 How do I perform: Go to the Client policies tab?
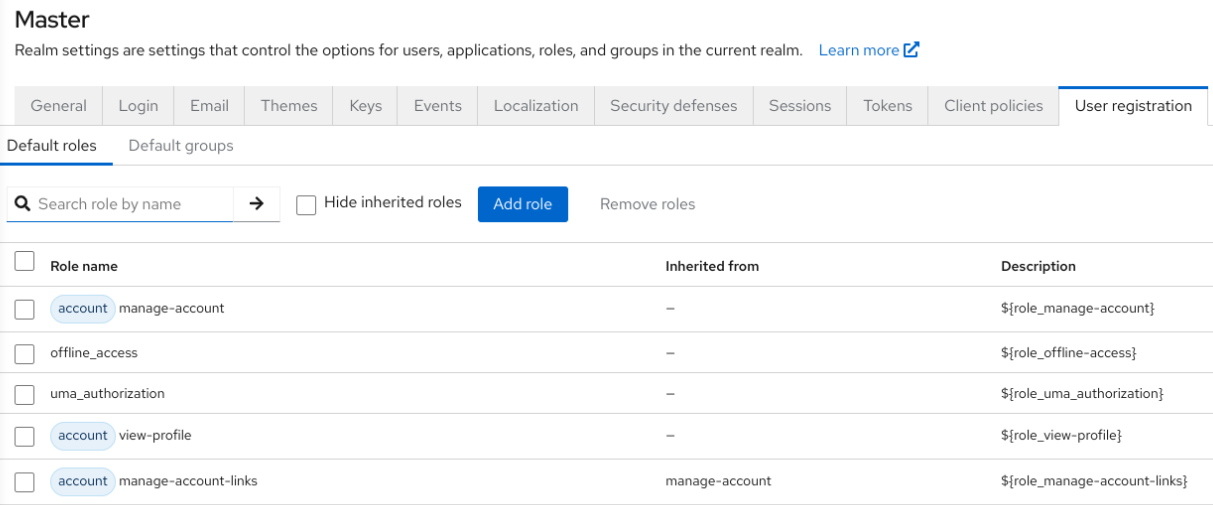(x=993, y=106)
